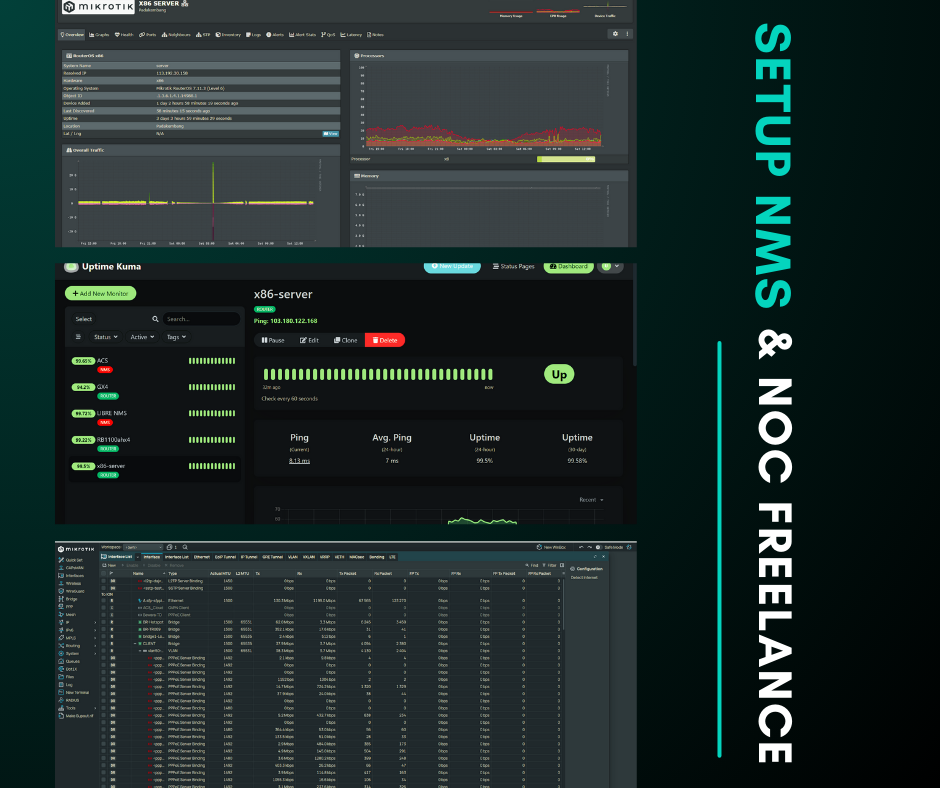Expand the Tags filter dropdown

coord(178,337)
